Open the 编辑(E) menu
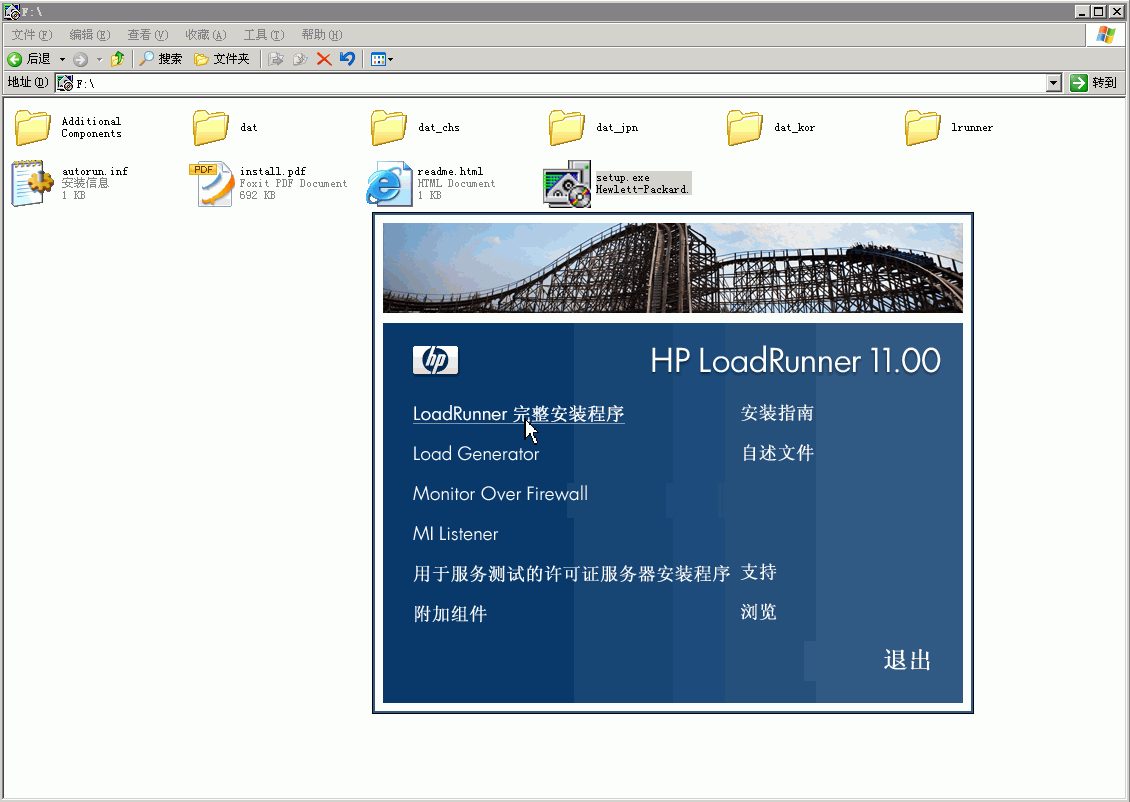Image resolution: width=1130 pixels, height=802 pixels. click(89, 35)
